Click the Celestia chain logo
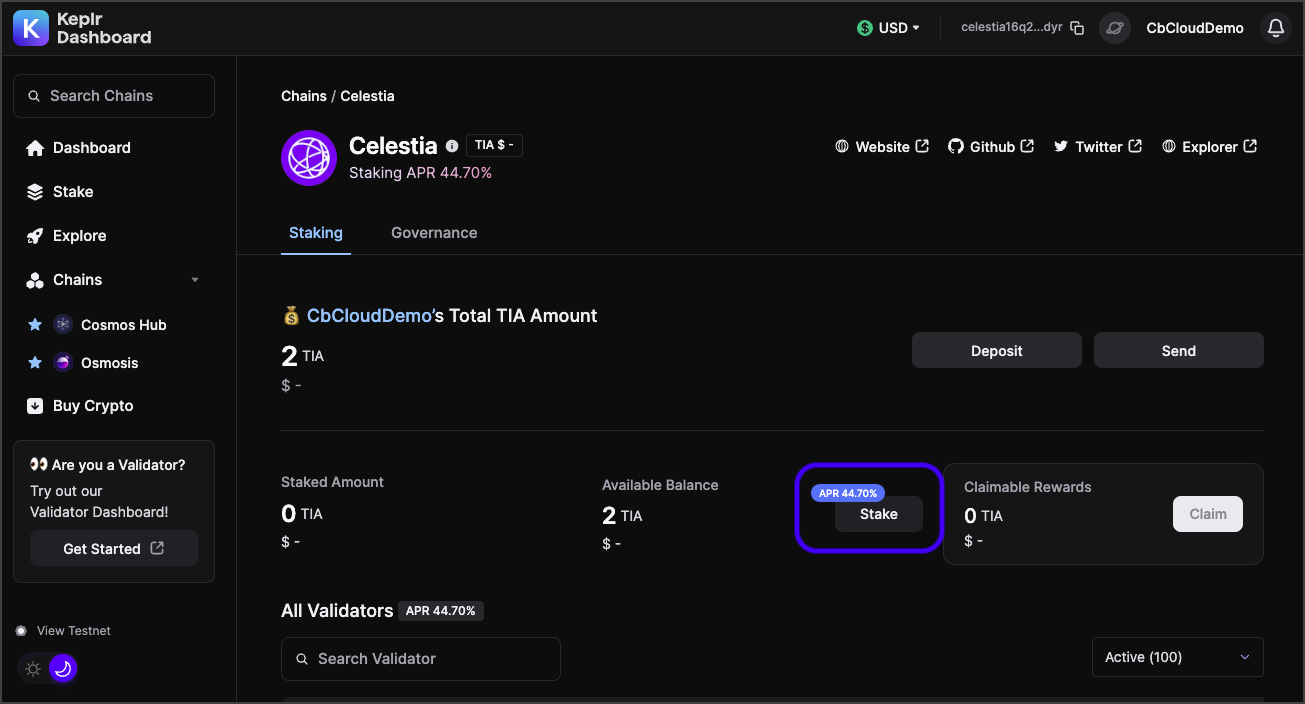Image resolution: width=1305 pixels, height=704 pixels. pos(309,158)
